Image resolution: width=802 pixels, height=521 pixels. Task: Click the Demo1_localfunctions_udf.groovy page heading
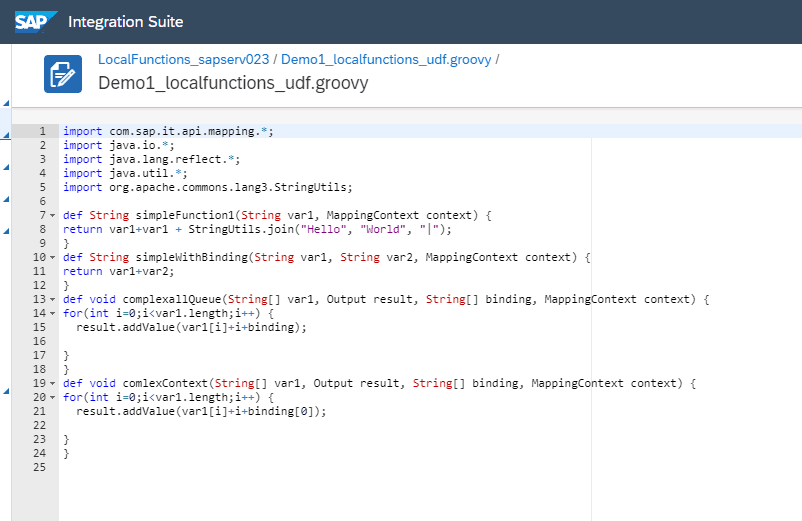(x=233, y=83)
